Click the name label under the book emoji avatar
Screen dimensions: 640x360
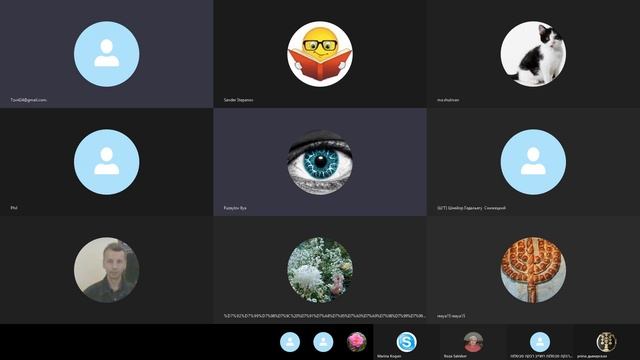click(238, 100)
